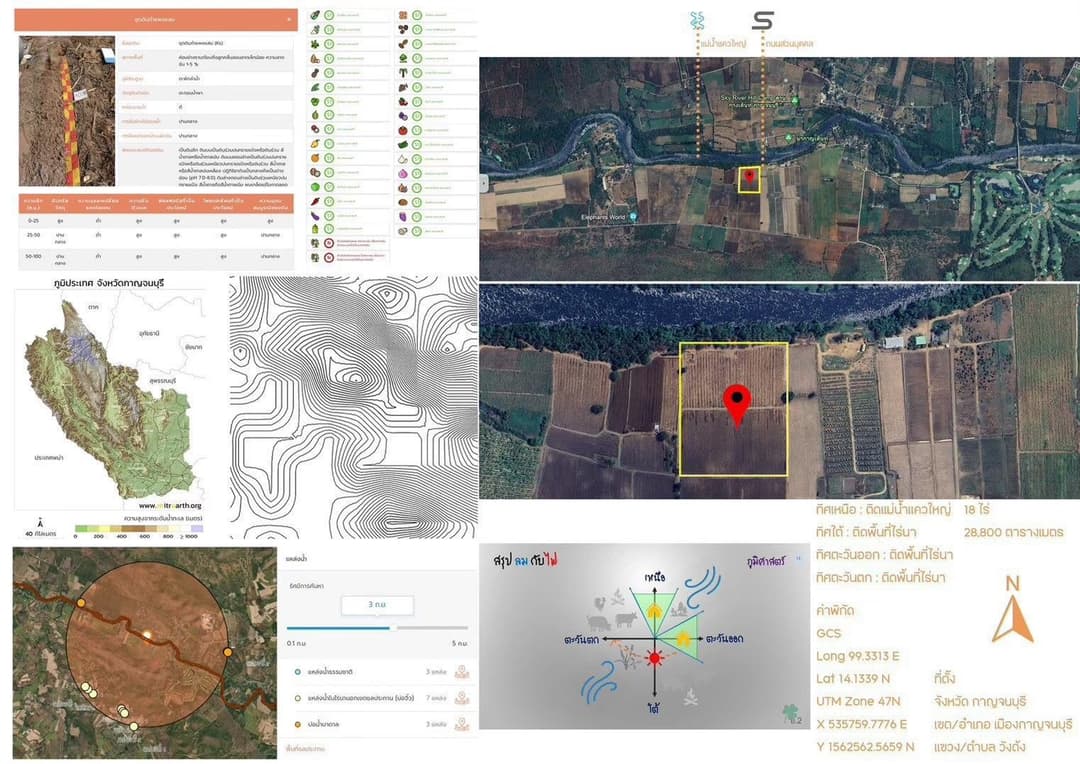Click the green suitability badge beside the tomato
This screenshot has width=1080, height=764.
[x=417, y=130]
